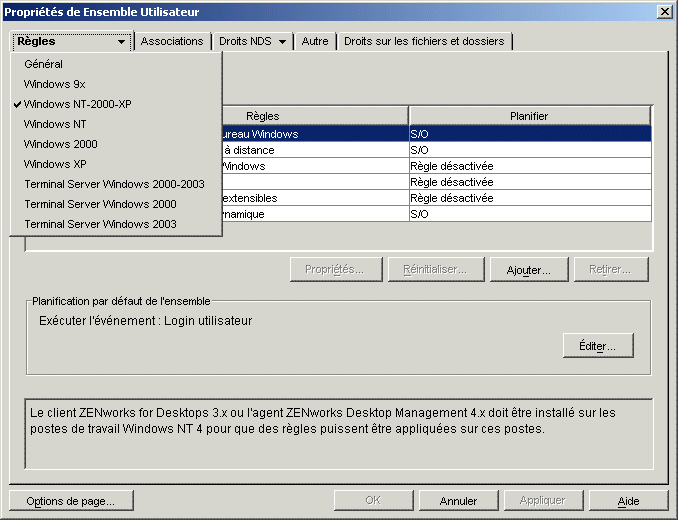
Task: Collapse the Règles tab dropdown arrow
Action: pos(121,42)
